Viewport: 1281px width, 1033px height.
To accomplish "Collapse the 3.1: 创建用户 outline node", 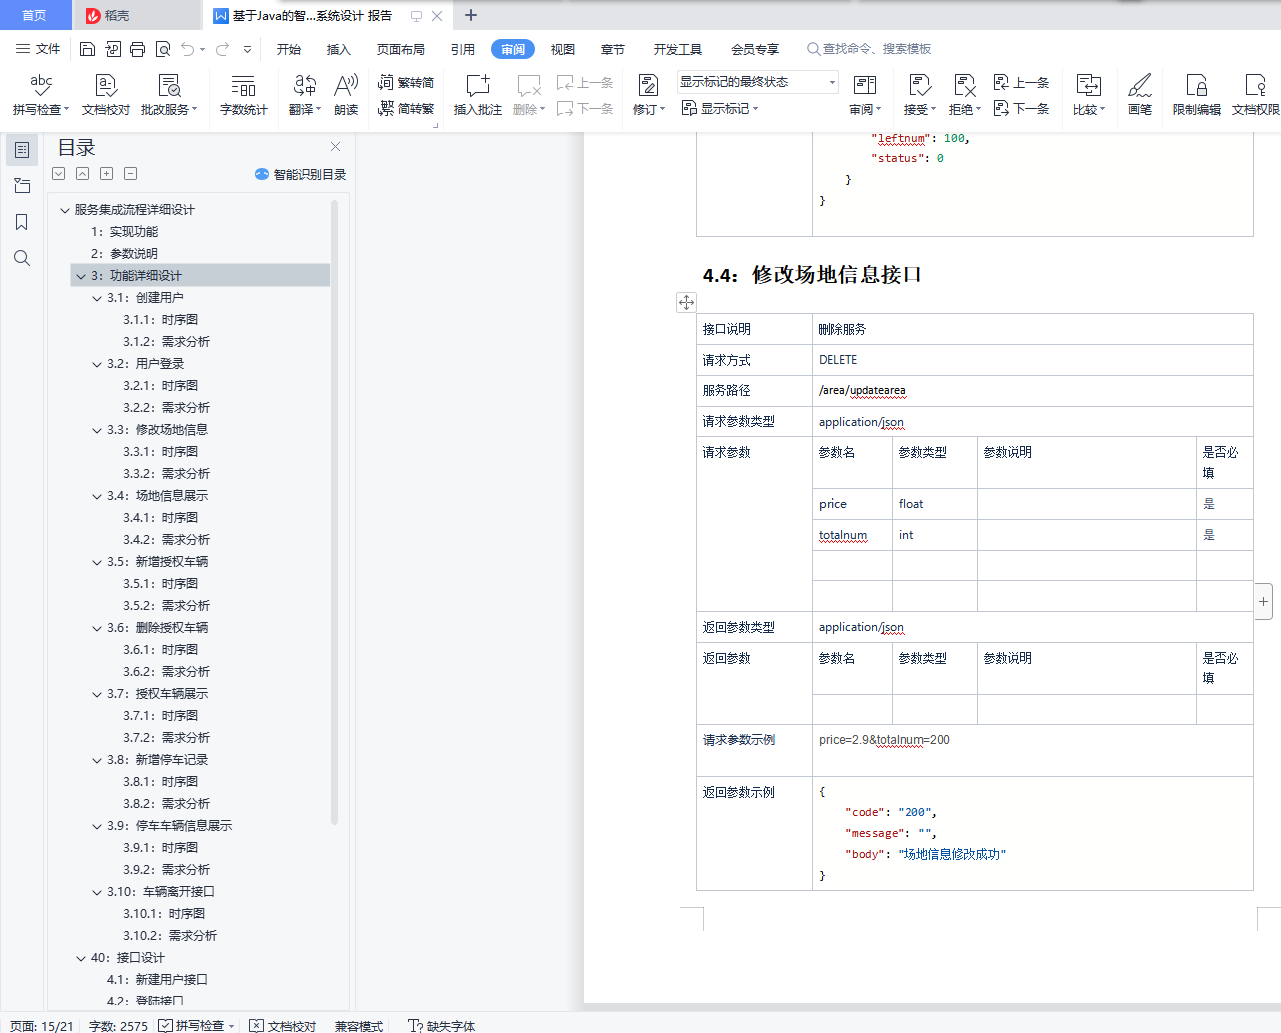I will 97,298.
